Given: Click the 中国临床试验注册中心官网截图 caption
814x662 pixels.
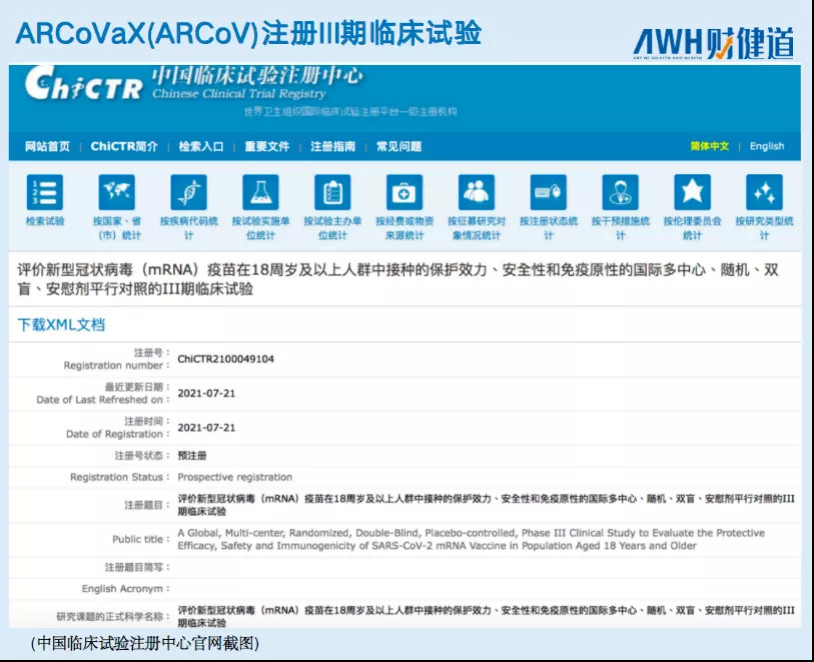Looking at the screenshot, I should point(145,643).
